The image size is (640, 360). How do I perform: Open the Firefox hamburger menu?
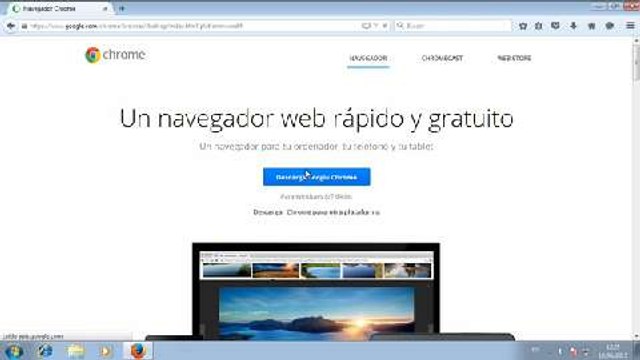tap(630, 26)
